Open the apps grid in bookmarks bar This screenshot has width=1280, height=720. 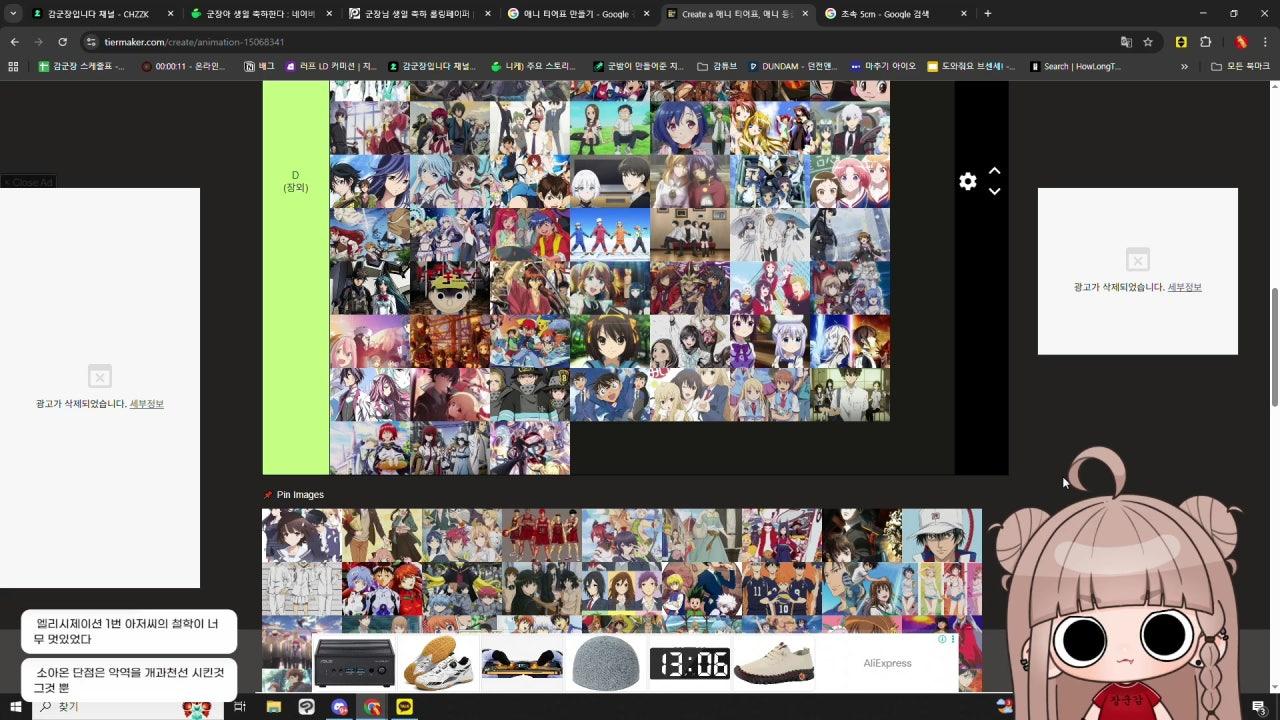click(13, 66)
